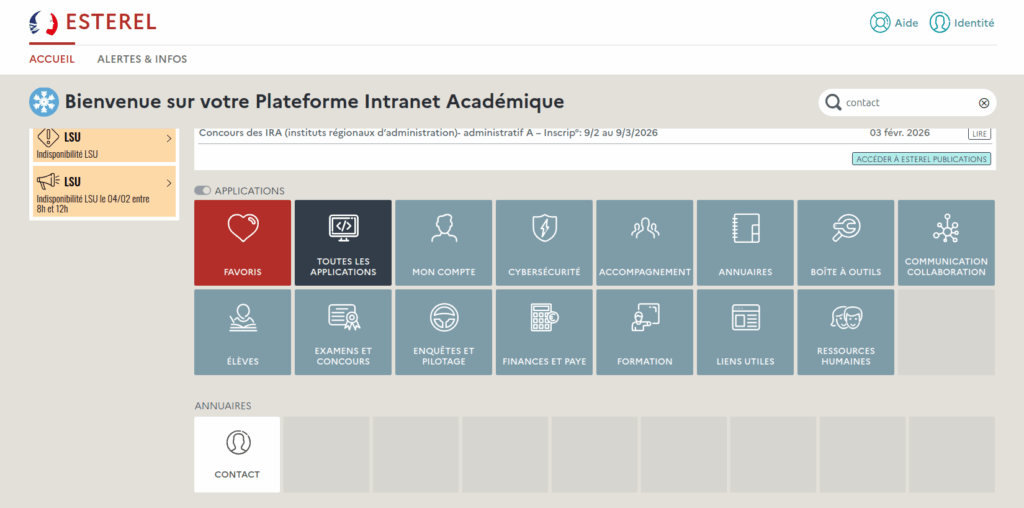Expand the Indisponibilité LSU alert chevron
Image resolution: width=1024 pixels, height=508 pixels.
coord(168,138)
